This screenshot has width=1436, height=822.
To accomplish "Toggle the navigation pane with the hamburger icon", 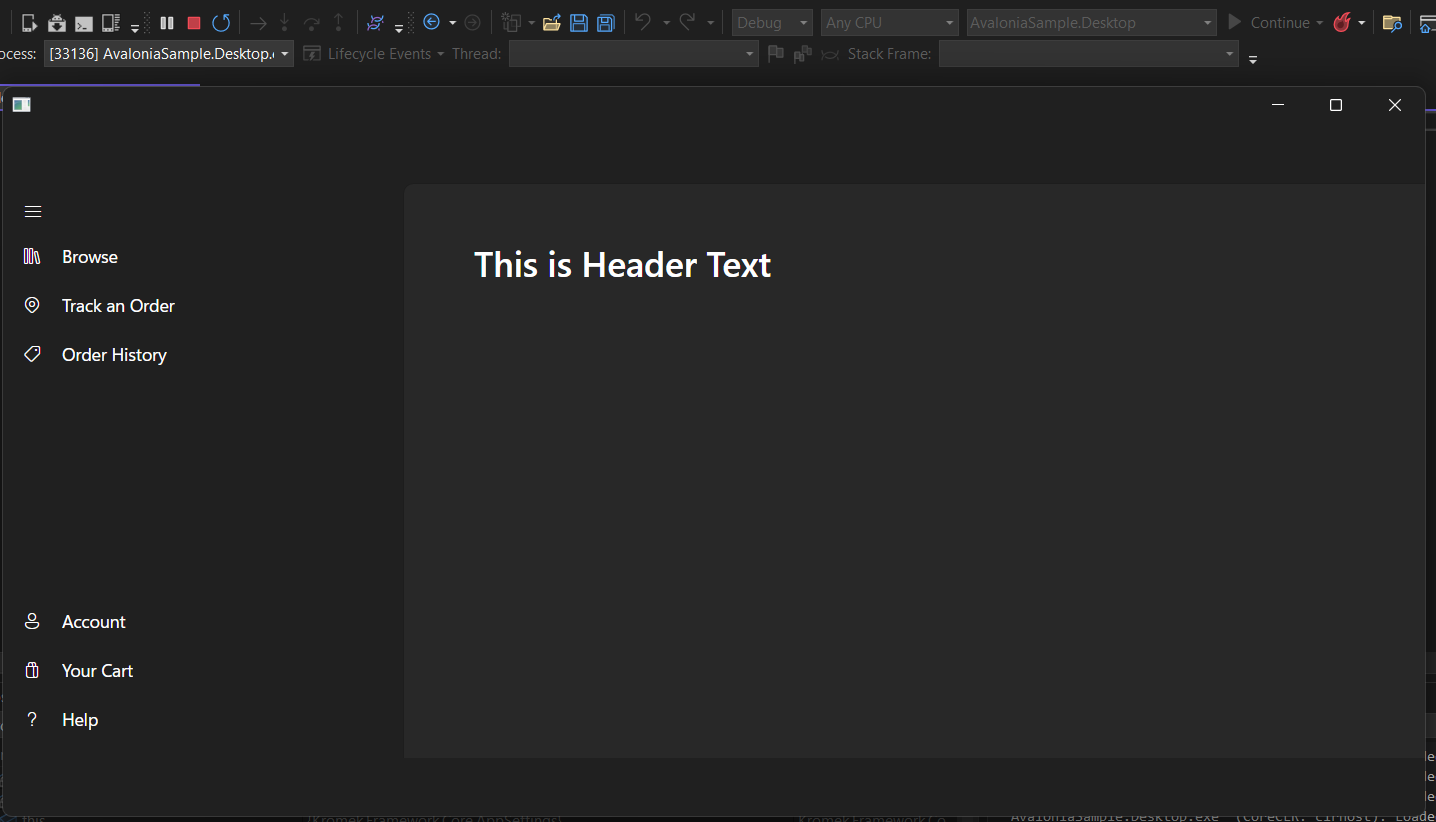I will point(32,211).
